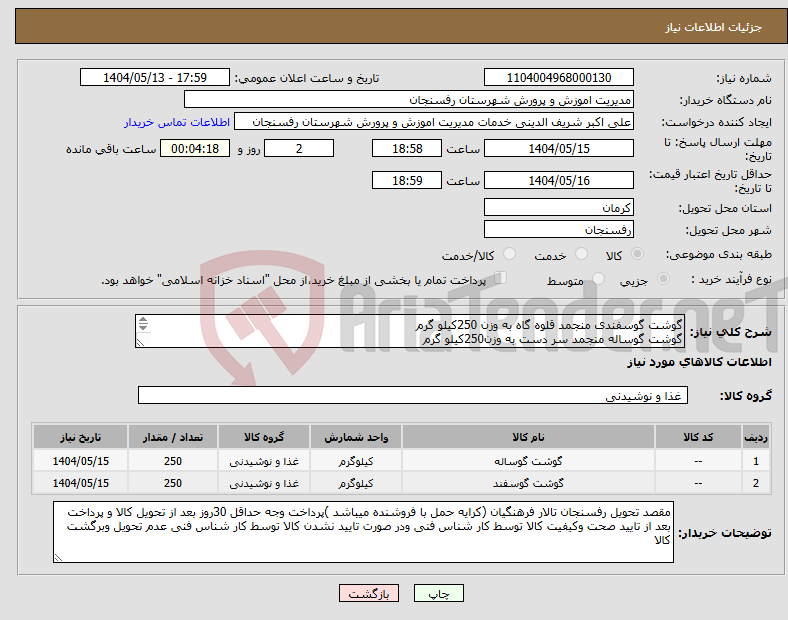
Task: Click the چاپ print button
Action: [438, 593]
